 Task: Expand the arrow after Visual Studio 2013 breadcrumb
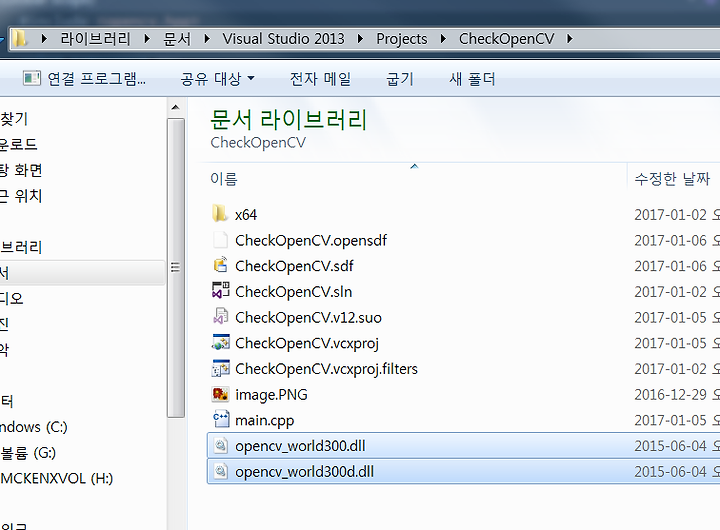(x=360, y=39)
